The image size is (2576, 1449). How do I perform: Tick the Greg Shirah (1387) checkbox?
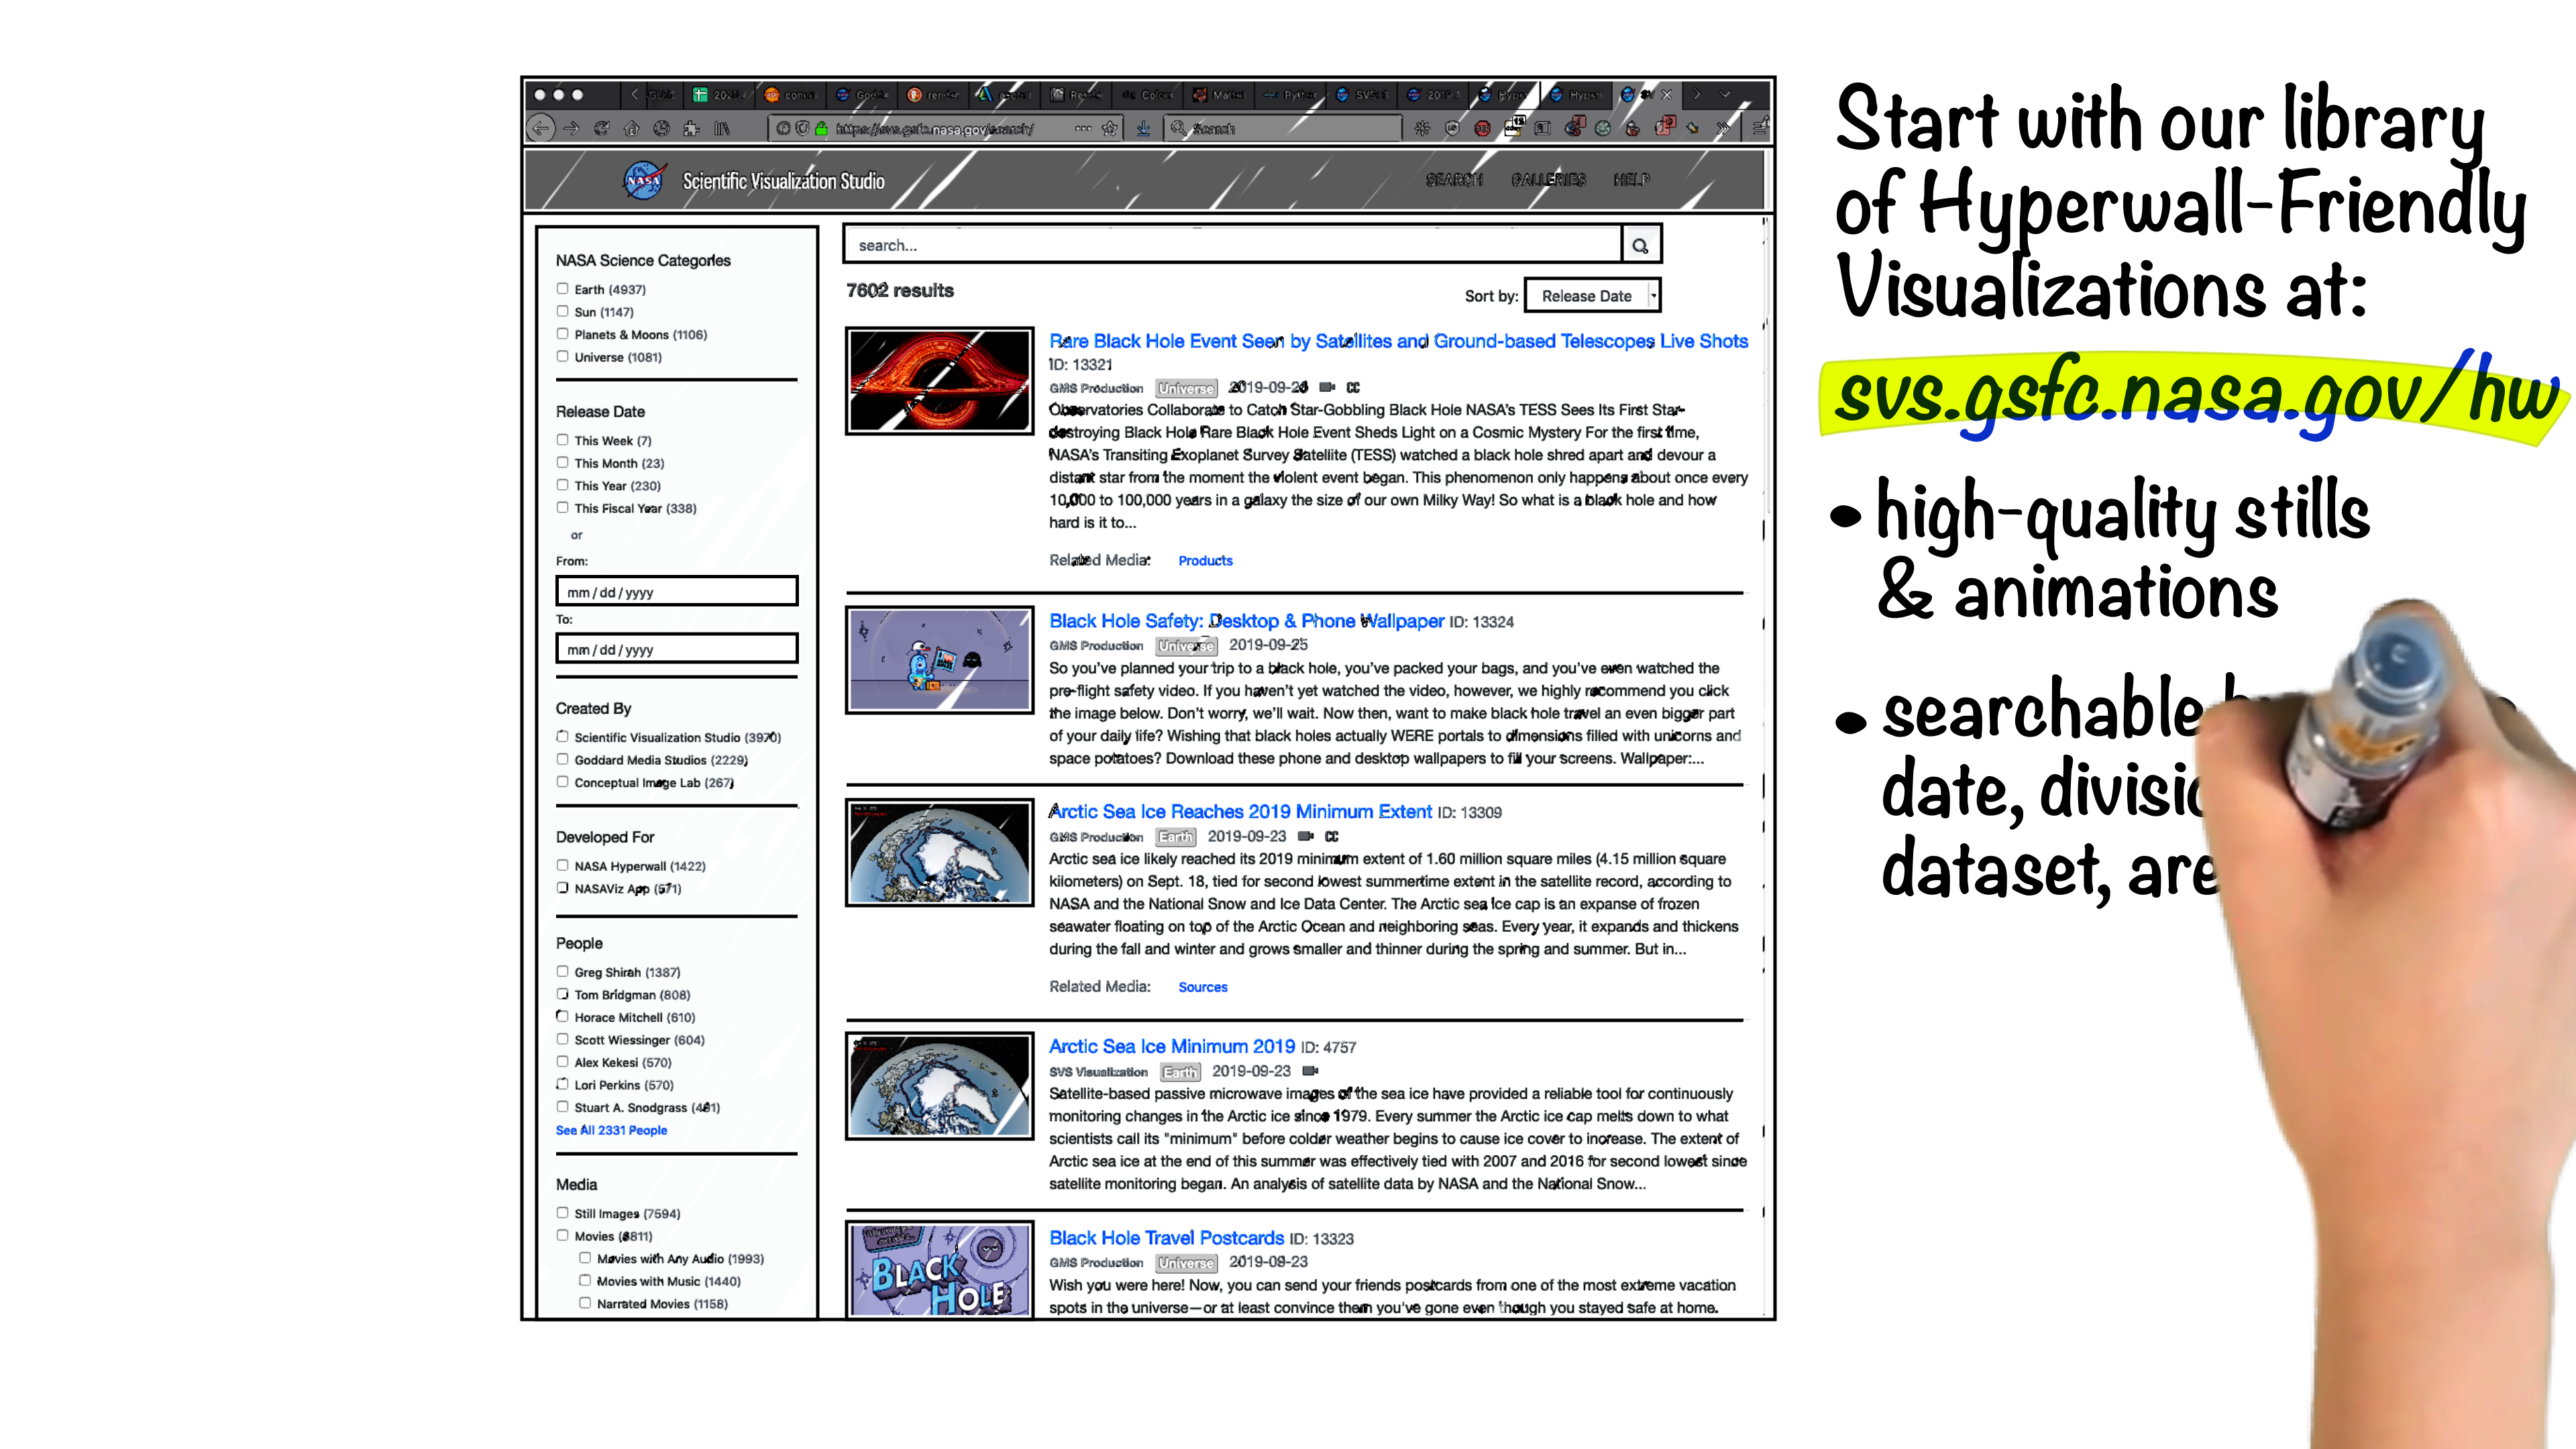click(x=562, y=972)
